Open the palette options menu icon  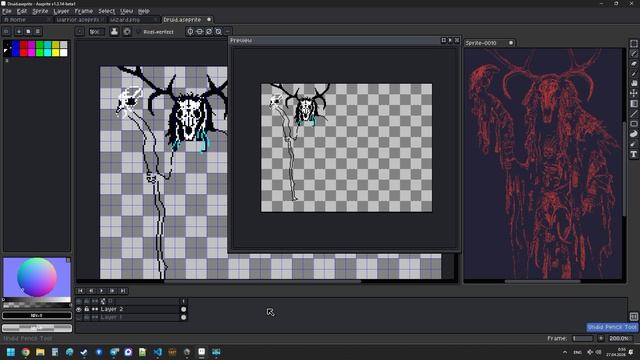[x=38, y=31]
